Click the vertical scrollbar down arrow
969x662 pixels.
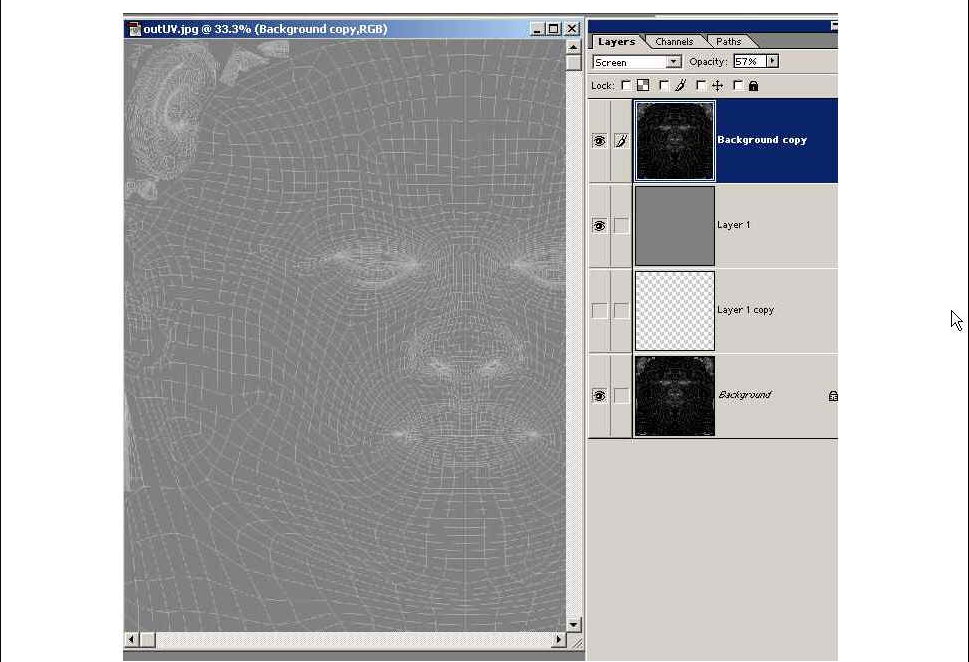pyautogui.click(x=573, y=625)
